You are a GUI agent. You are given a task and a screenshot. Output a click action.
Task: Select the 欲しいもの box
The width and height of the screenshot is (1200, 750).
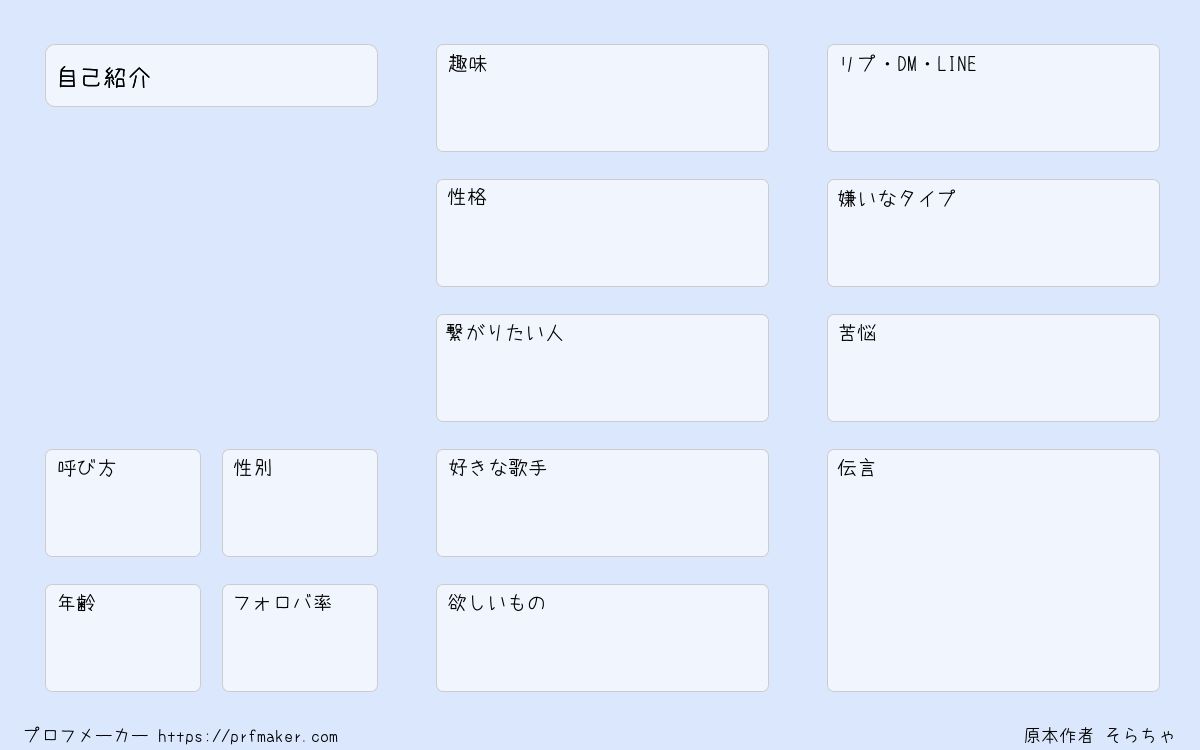(x=602, y=638)
